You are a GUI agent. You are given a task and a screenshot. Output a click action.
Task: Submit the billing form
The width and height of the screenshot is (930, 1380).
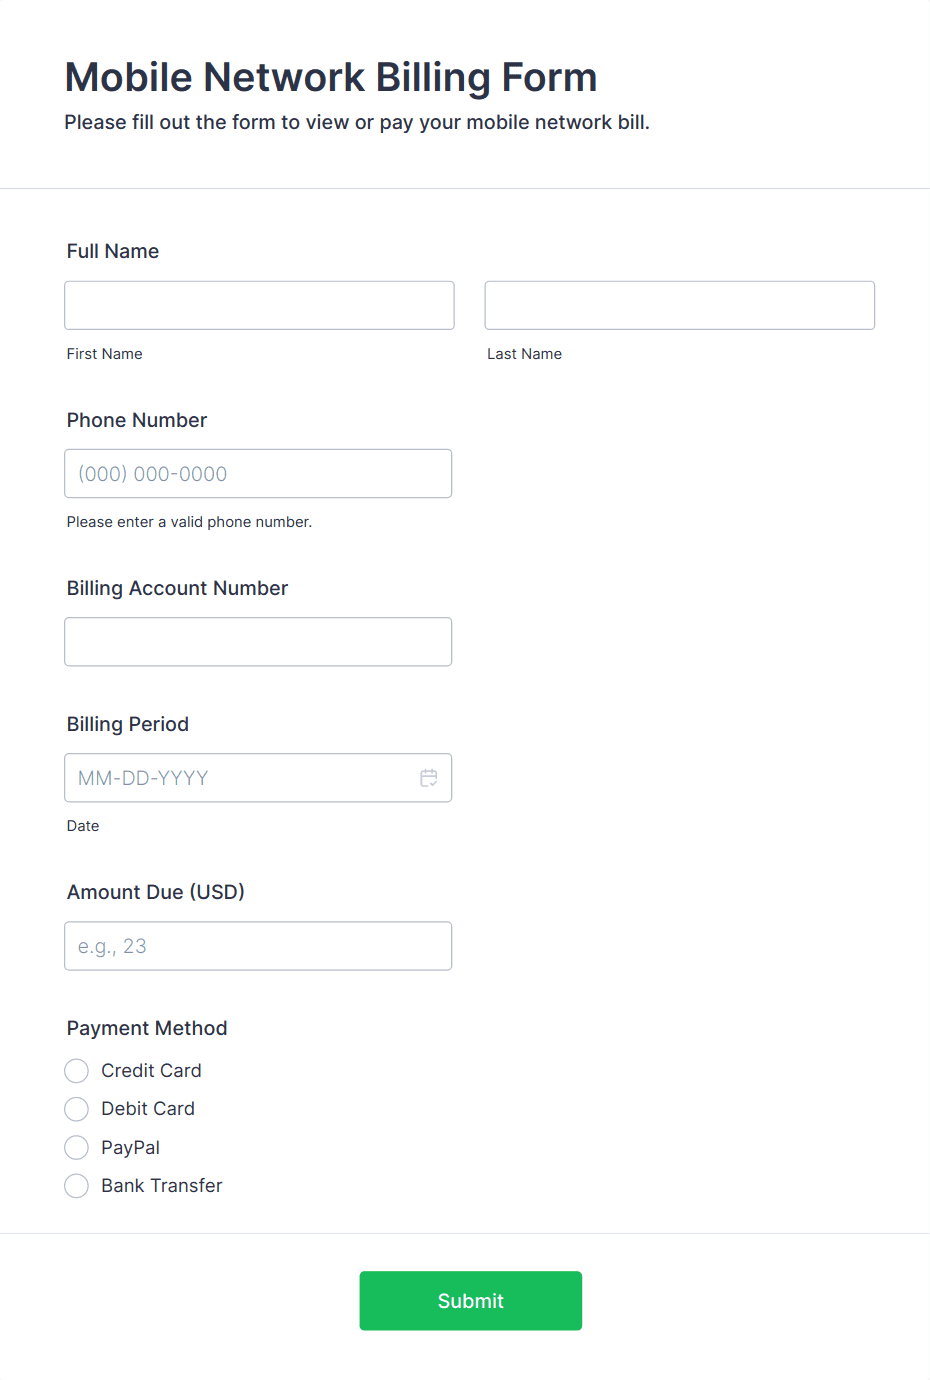471,1301
